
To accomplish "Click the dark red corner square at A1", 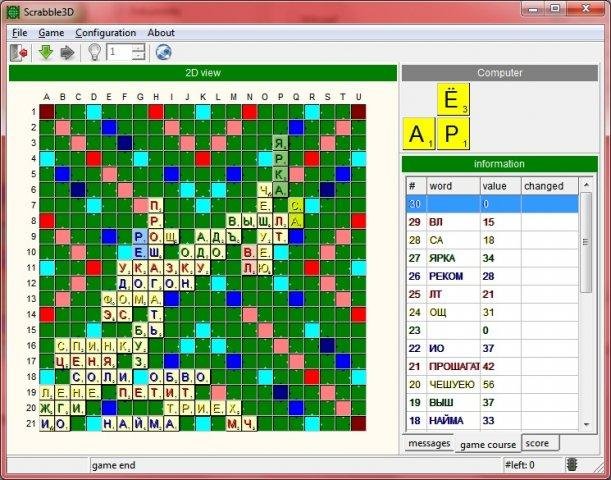I will [x=47, y=112].
